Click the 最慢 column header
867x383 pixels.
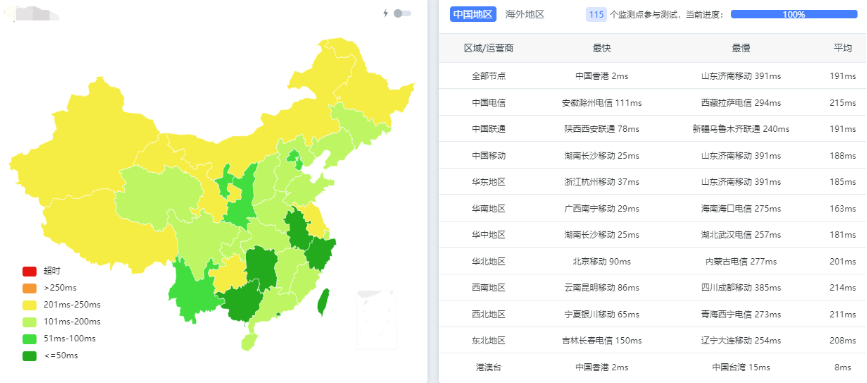pyautogui.click(x=741, y=48)
